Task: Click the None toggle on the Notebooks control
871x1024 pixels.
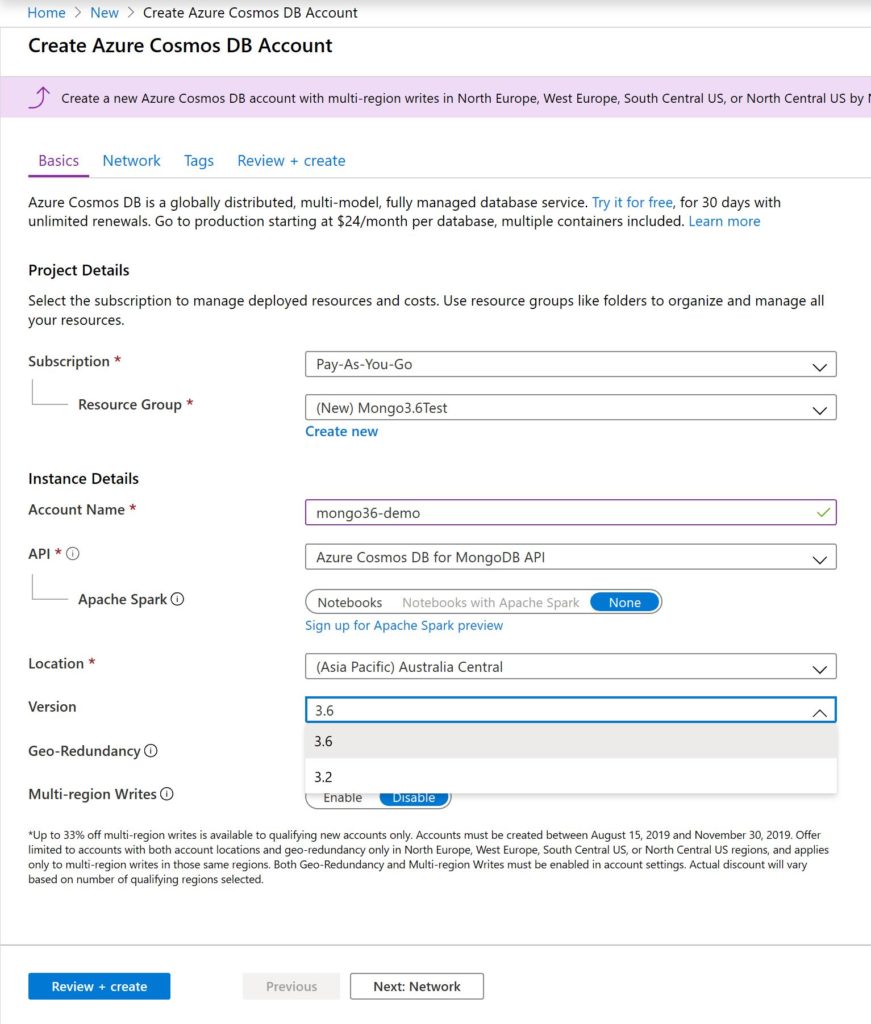Action: pos(623,601)
